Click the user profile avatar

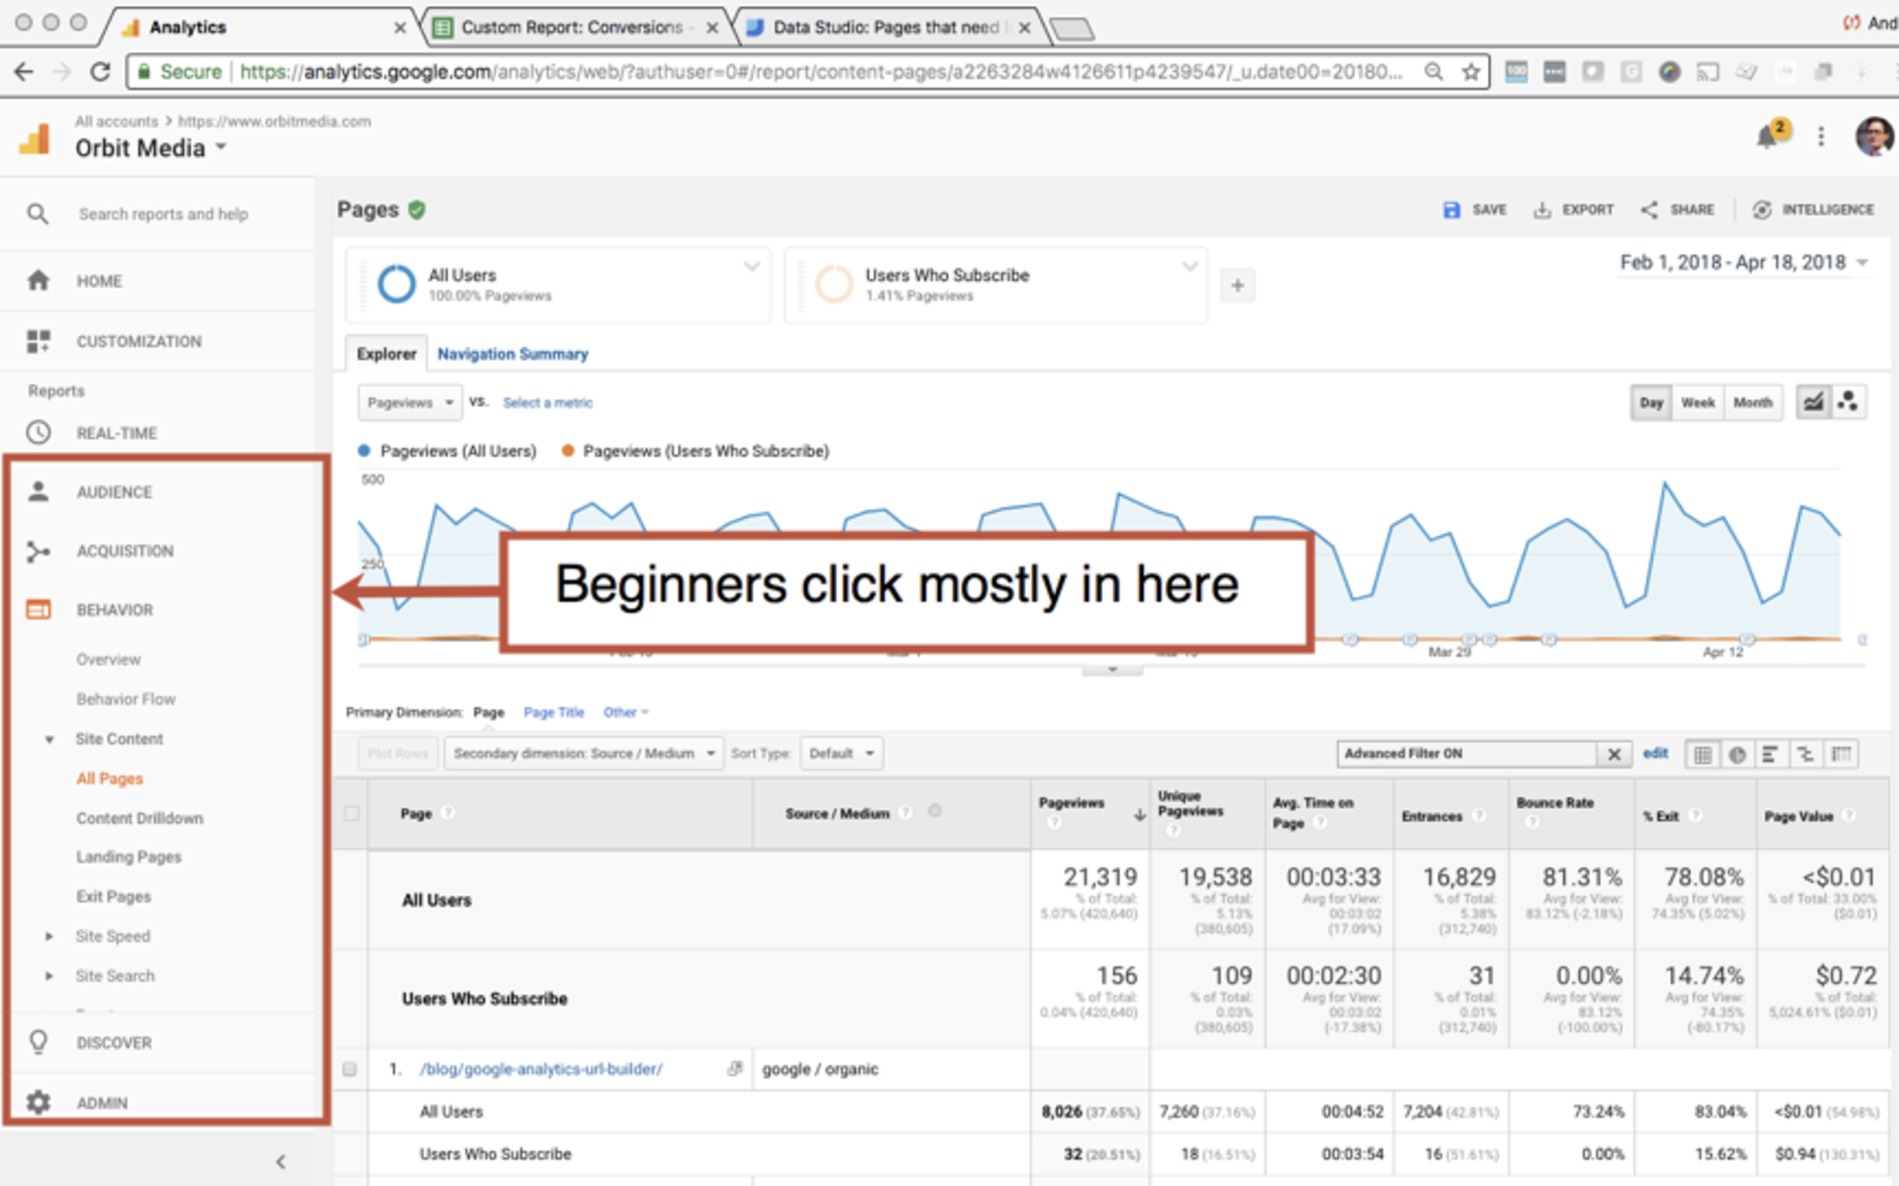click(x=1874, y=137)
